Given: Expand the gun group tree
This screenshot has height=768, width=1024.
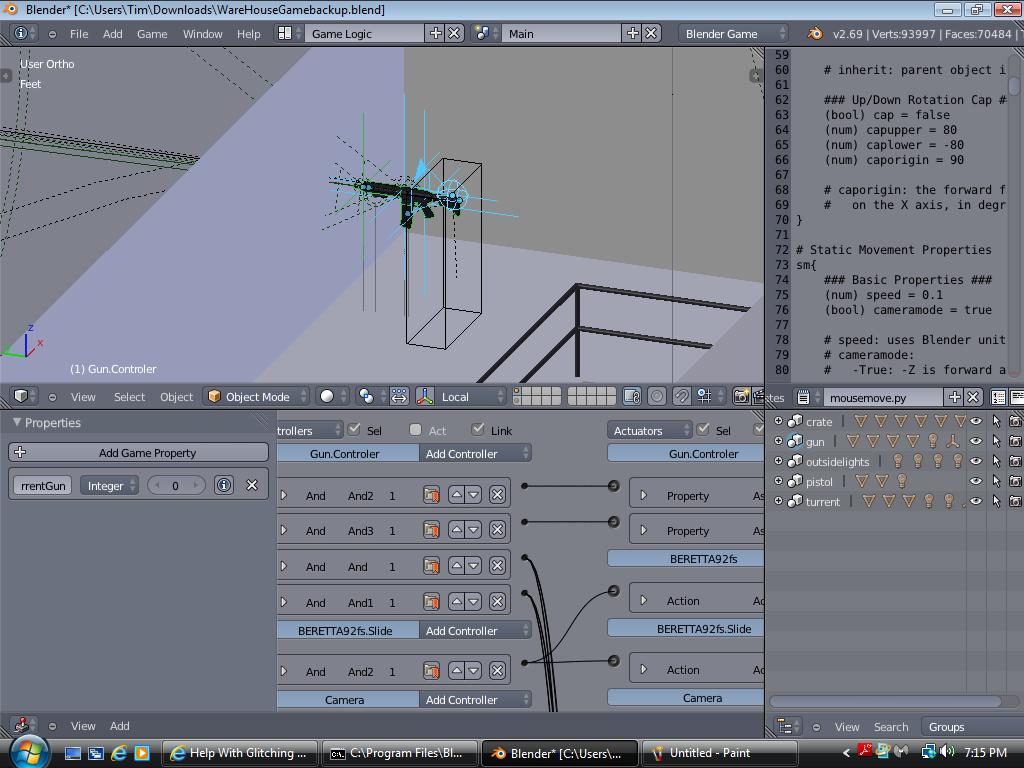Looking at the screenshot, I should (x=778, y=441).
